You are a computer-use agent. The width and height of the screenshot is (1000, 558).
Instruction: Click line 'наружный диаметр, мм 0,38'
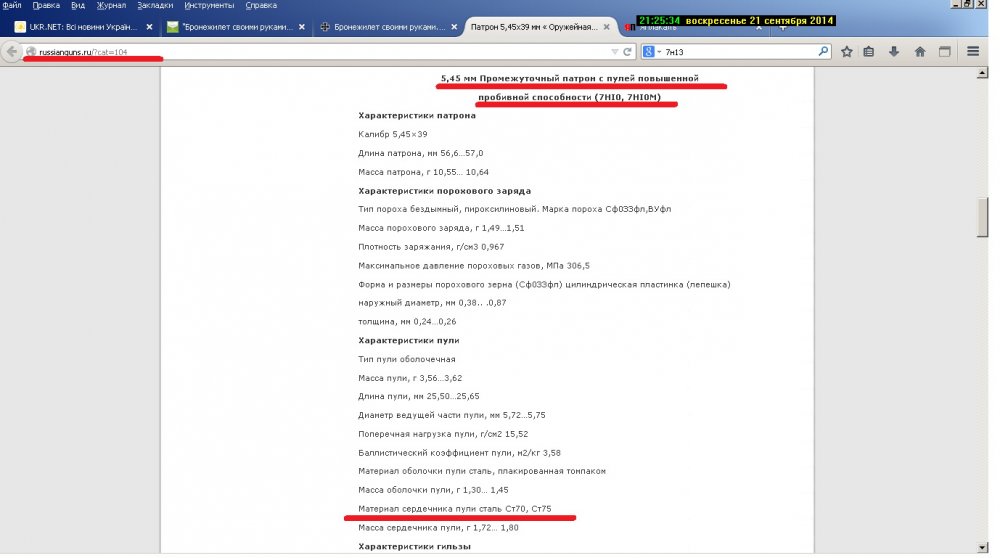tap(432, 302)
